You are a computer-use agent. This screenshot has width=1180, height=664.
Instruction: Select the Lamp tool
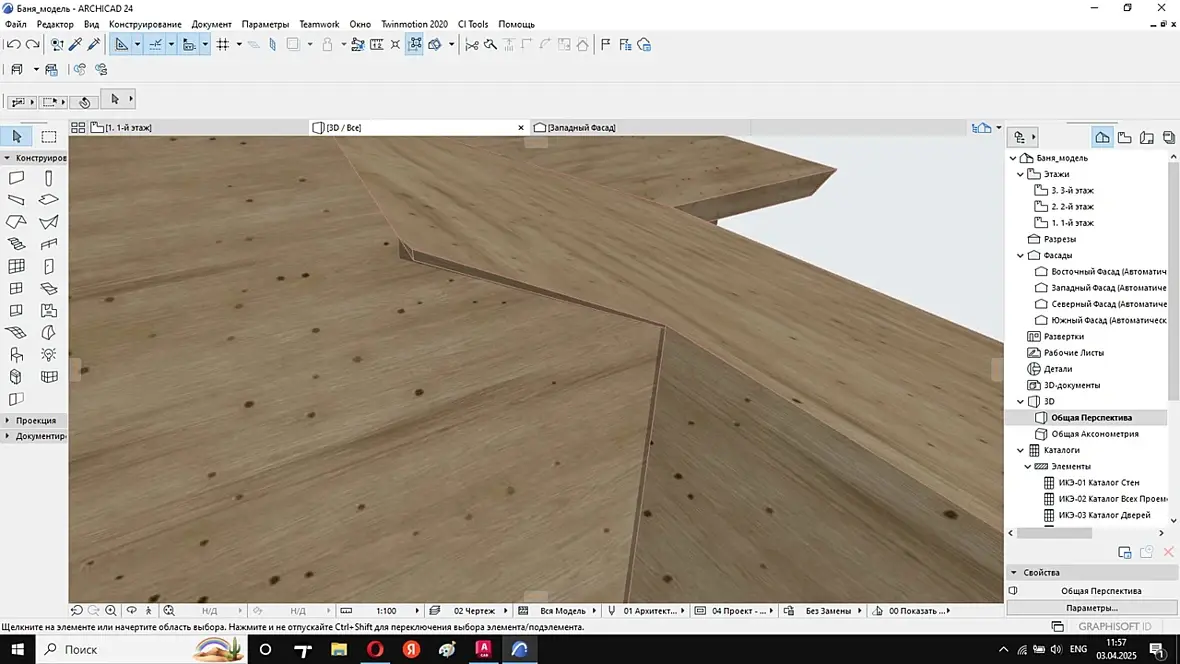pyautogui.click(x=48, y=354)
